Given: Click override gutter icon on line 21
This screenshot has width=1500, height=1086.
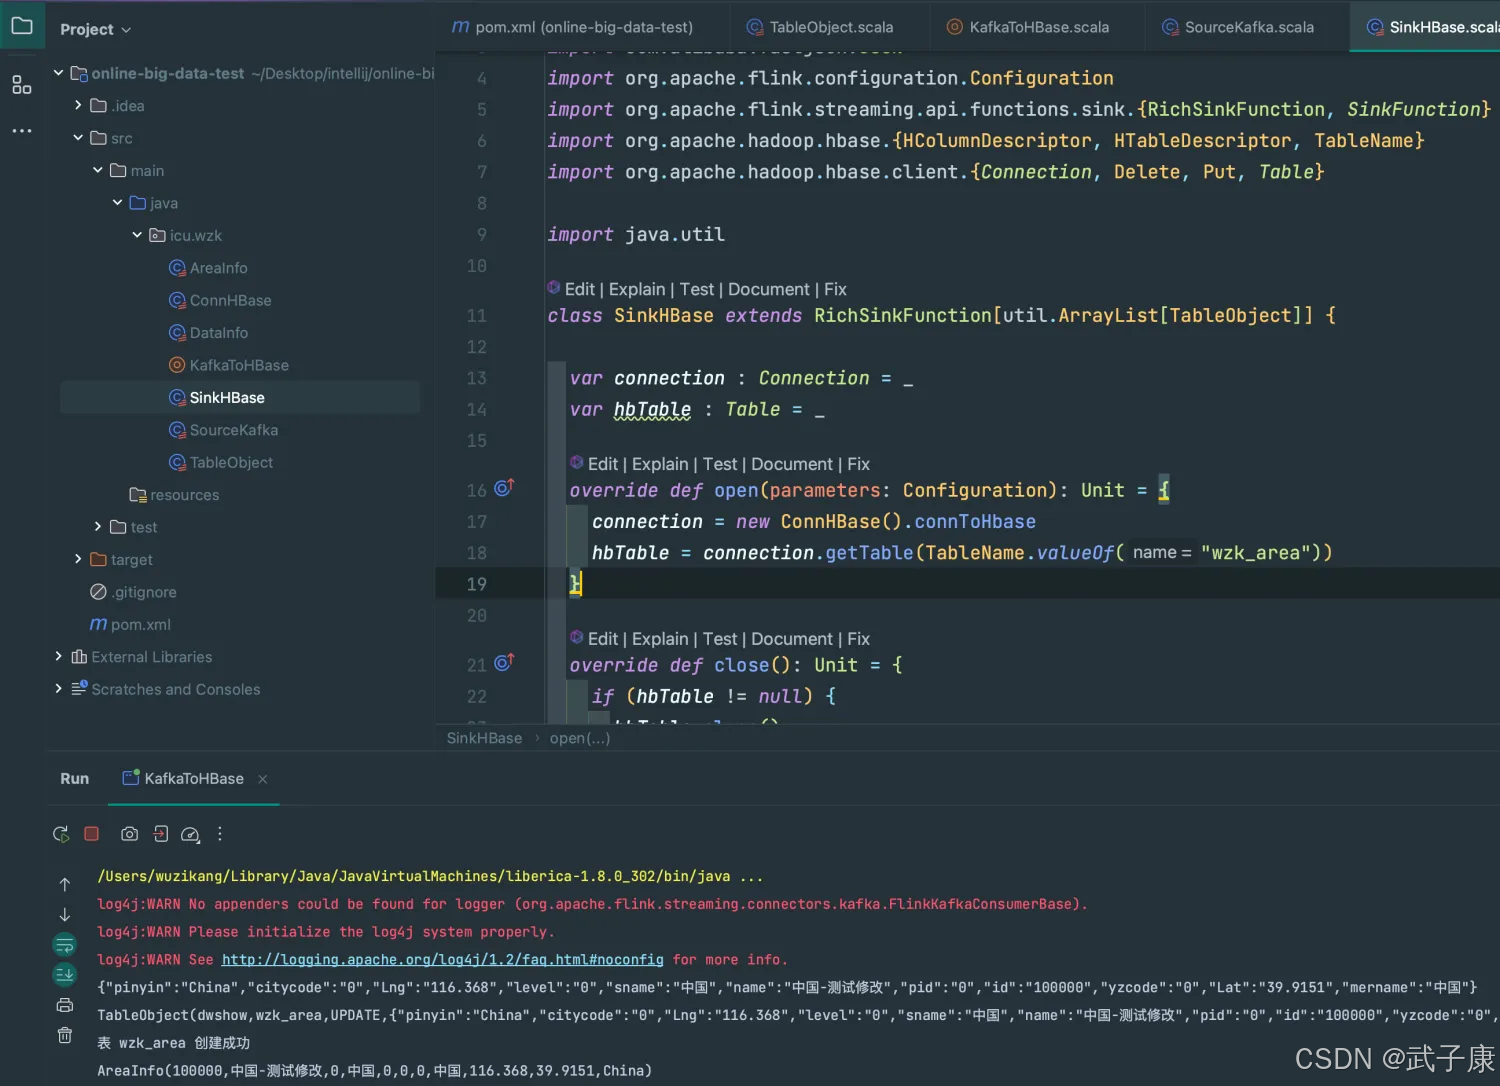Looking at the screenshot, I should tap(504, 663).
